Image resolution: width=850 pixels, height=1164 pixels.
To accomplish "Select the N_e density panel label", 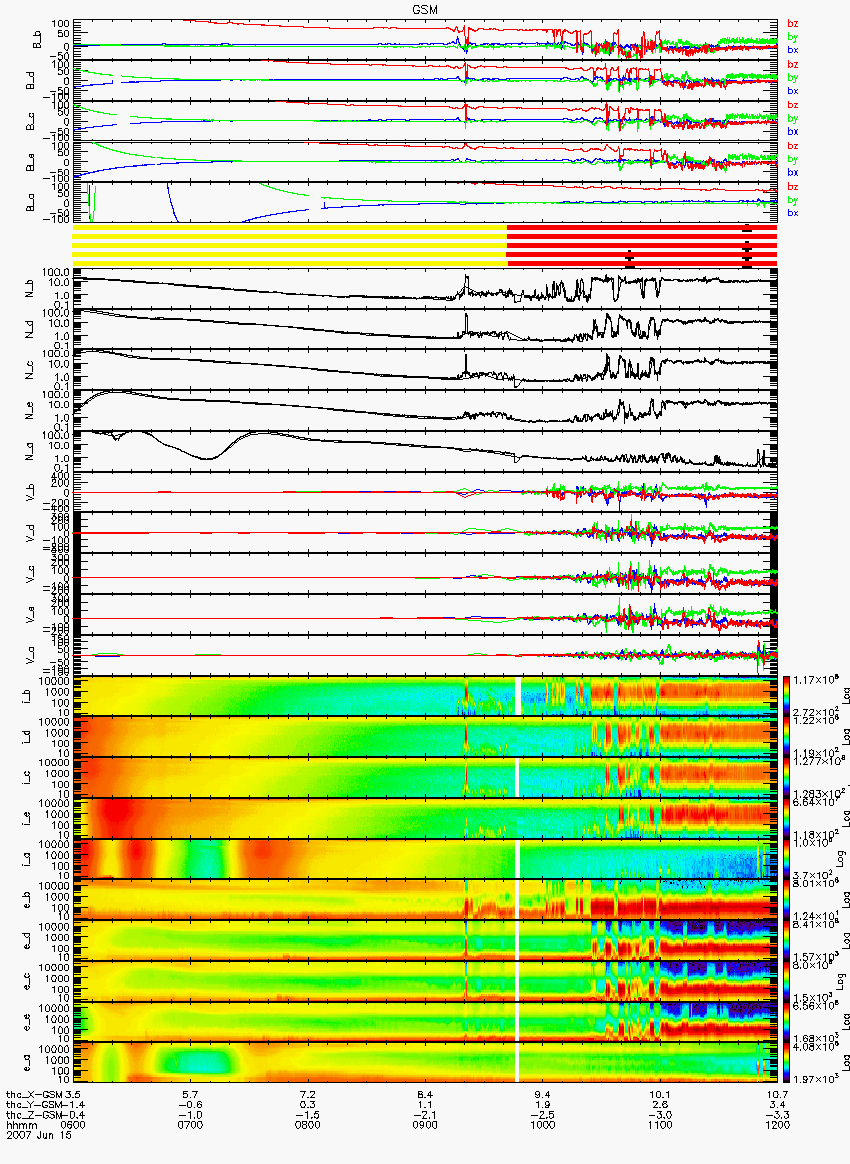I will coord(30,411).
